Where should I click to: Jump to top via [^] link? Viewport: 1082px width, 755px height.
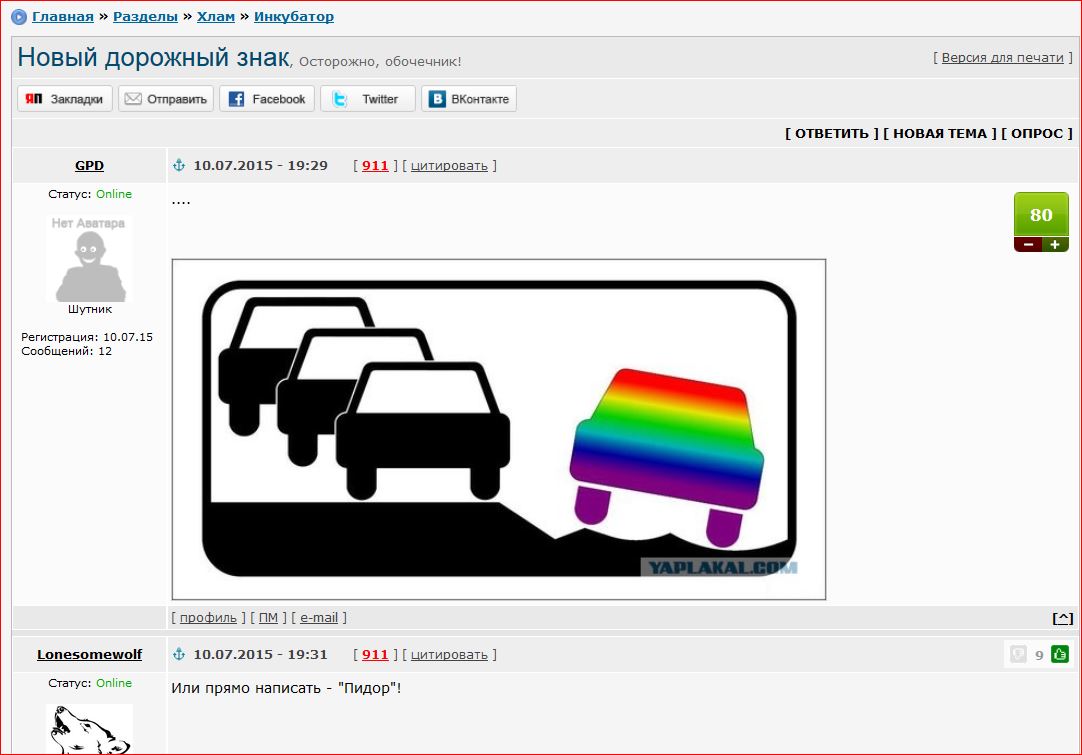(1063, 618)
